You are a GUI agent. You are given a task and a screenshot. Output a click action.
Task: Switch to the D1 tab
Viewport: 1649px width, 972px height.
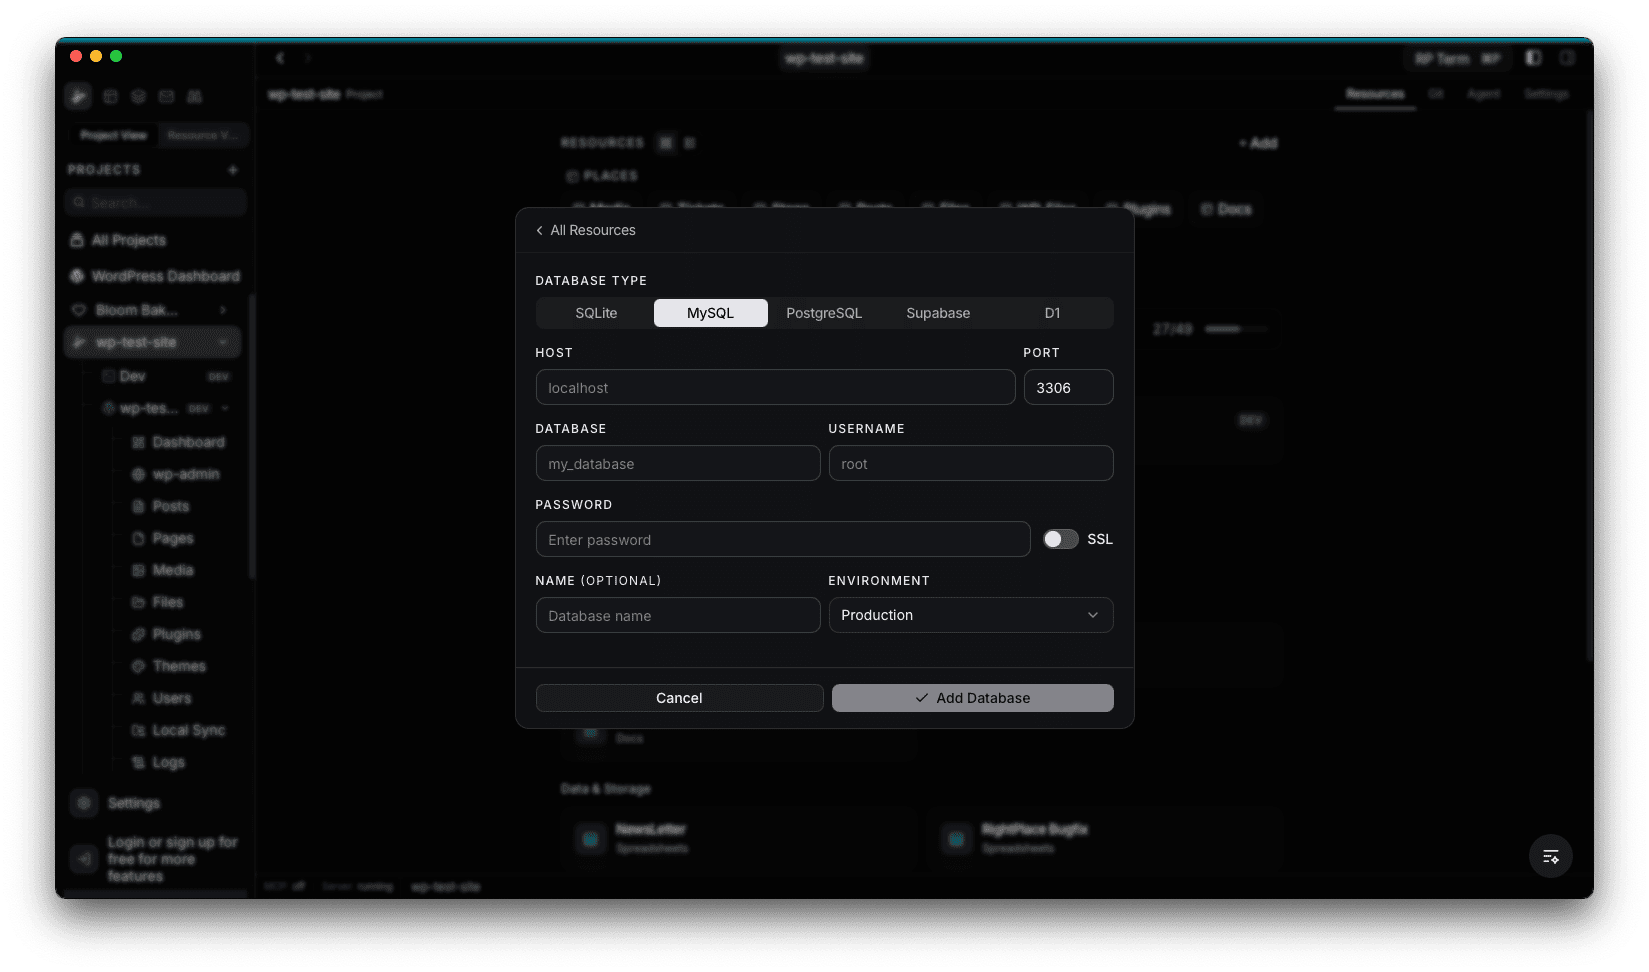coord(1052,313)
